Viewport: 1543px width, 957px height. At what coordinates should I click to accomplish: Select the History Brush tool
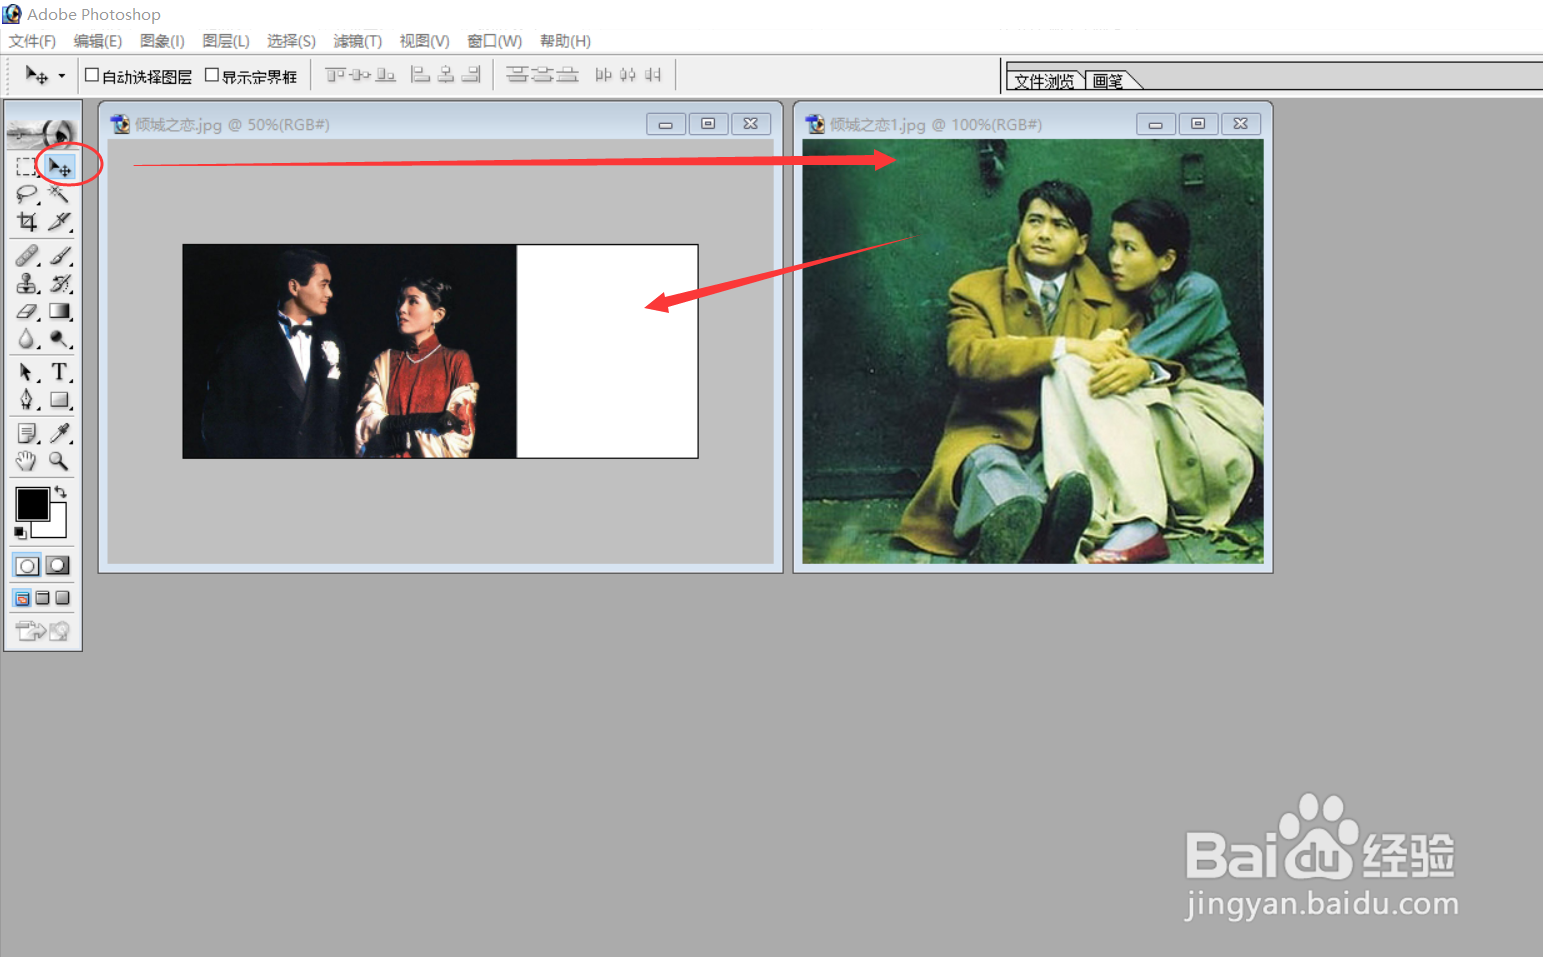(60, 283)
